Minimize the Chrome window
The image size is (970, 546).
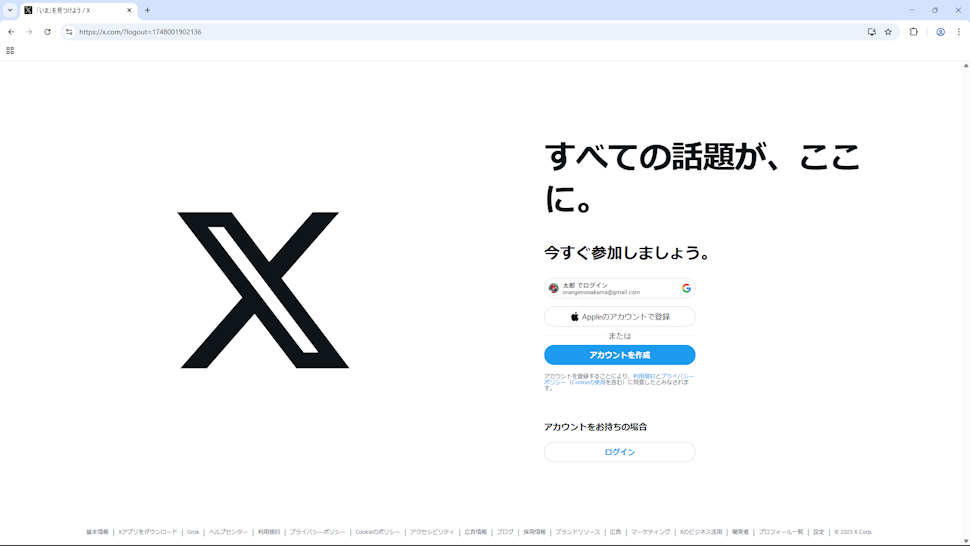(911, 10)
